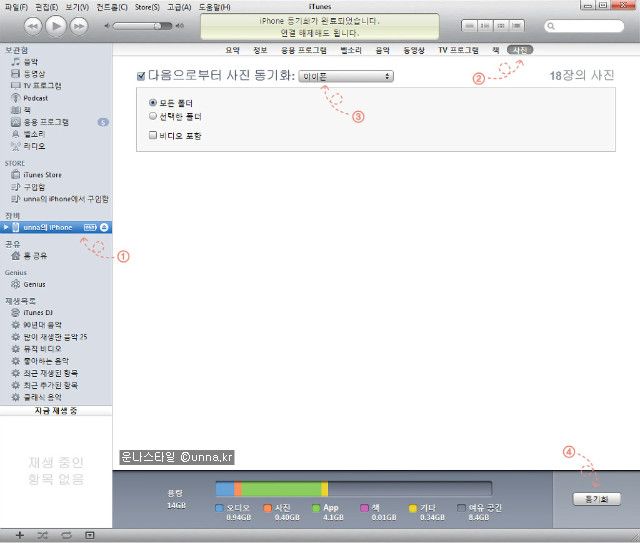Open the Store(S) menu
This screenshot has height=543, width=640.
147,7
